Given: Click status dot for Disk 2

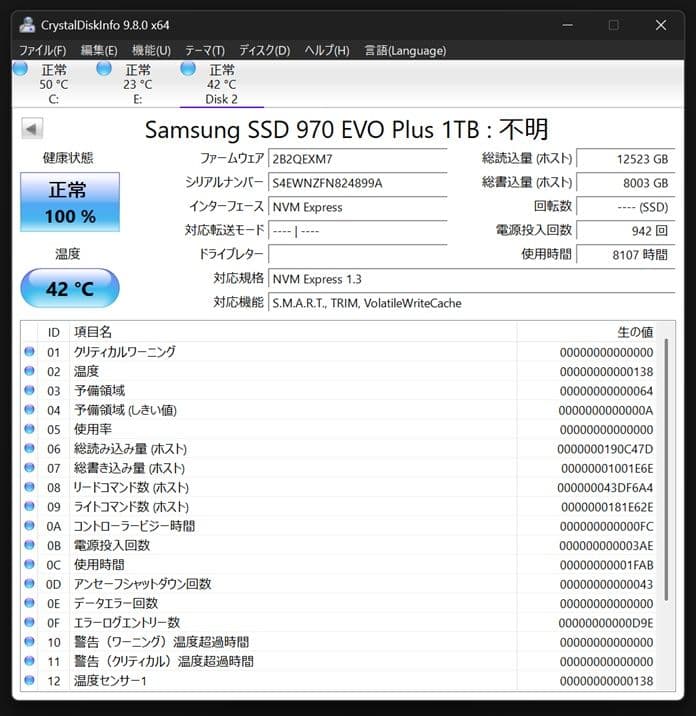Looking at the screenshot, I should point(188,69).
